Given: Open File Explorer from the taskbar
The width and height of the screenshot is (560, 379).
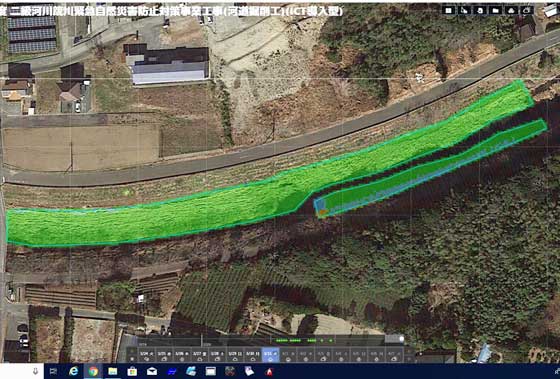Looking at the screenshot, I should (x=113, y=371).
